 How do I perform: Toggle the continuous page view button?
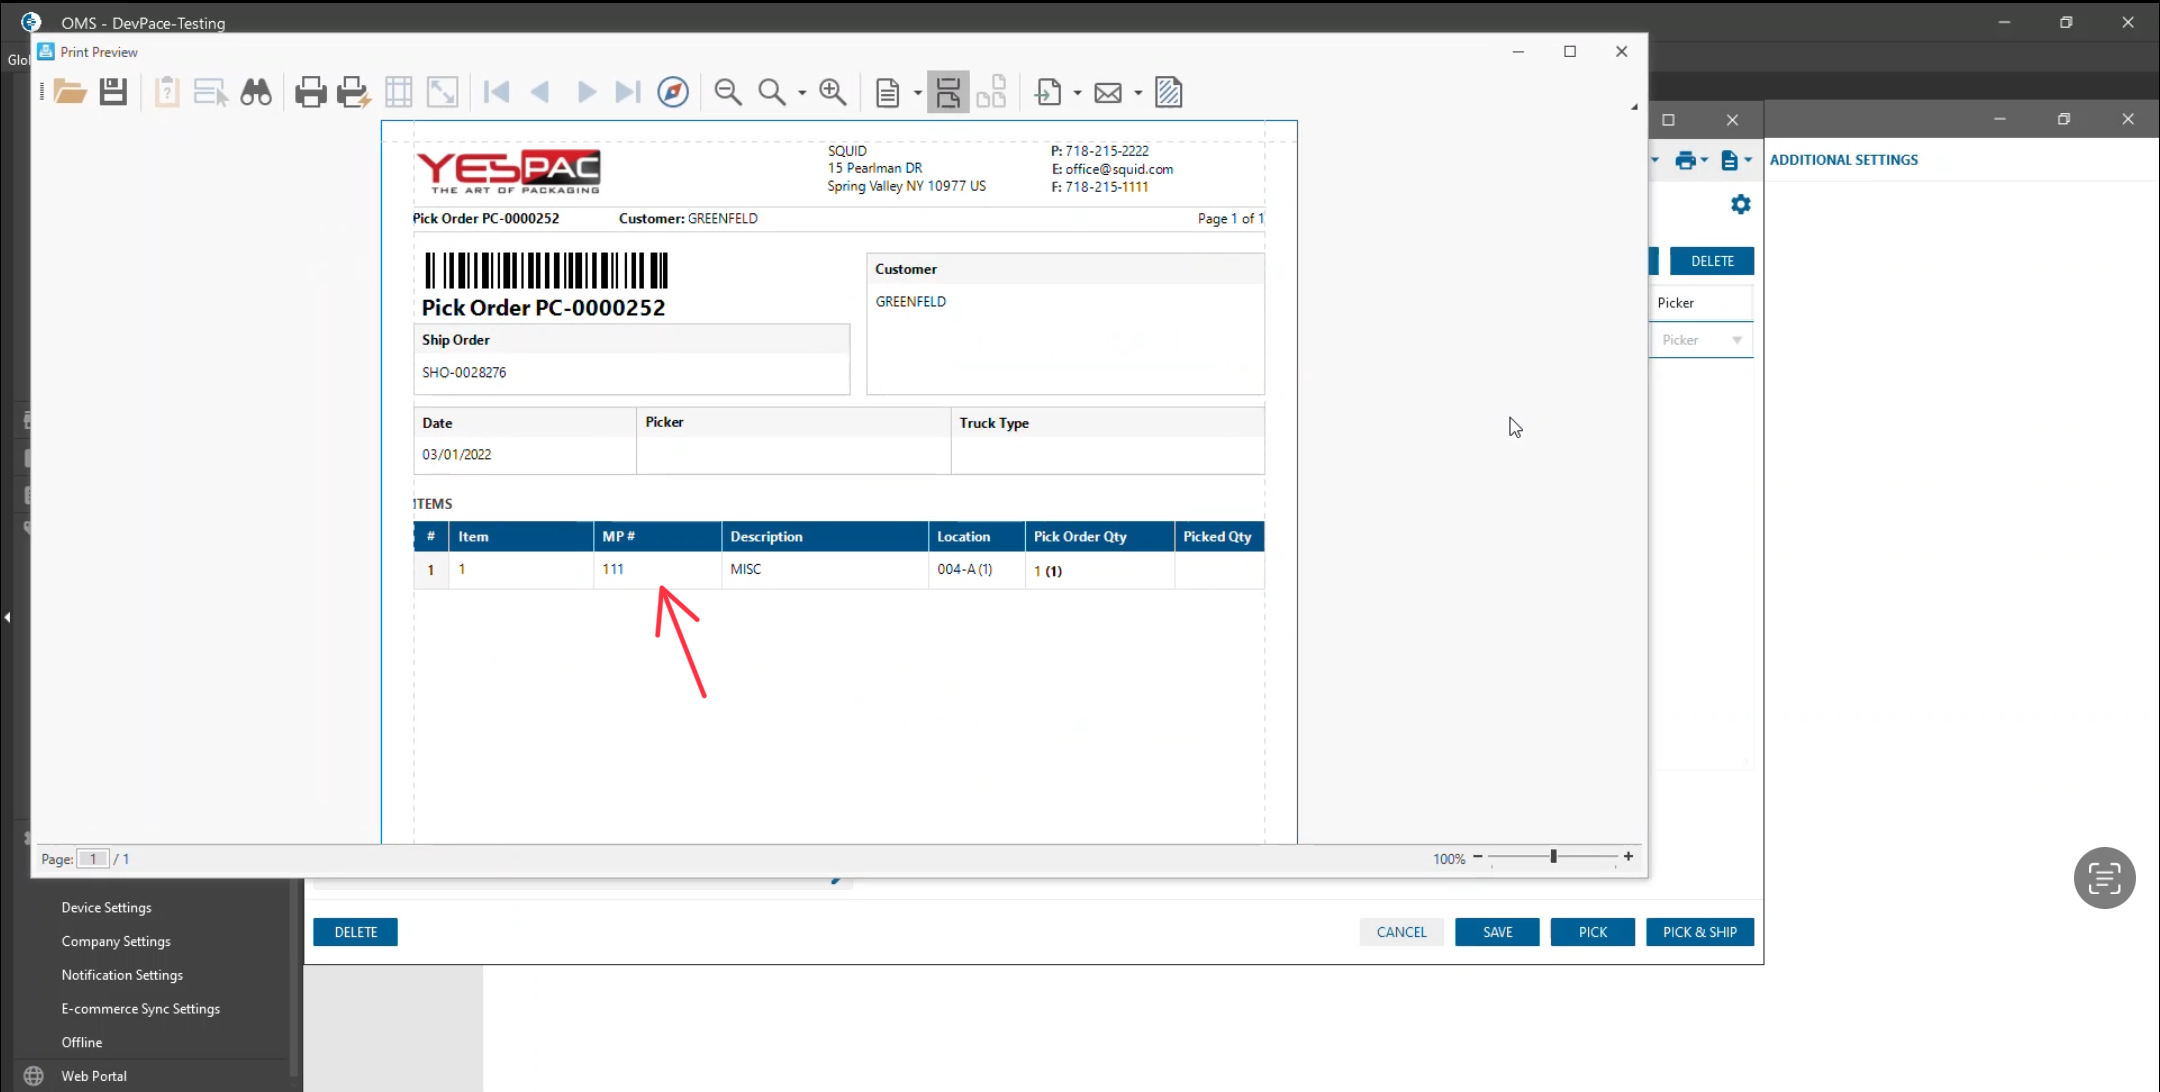point(947,93)
